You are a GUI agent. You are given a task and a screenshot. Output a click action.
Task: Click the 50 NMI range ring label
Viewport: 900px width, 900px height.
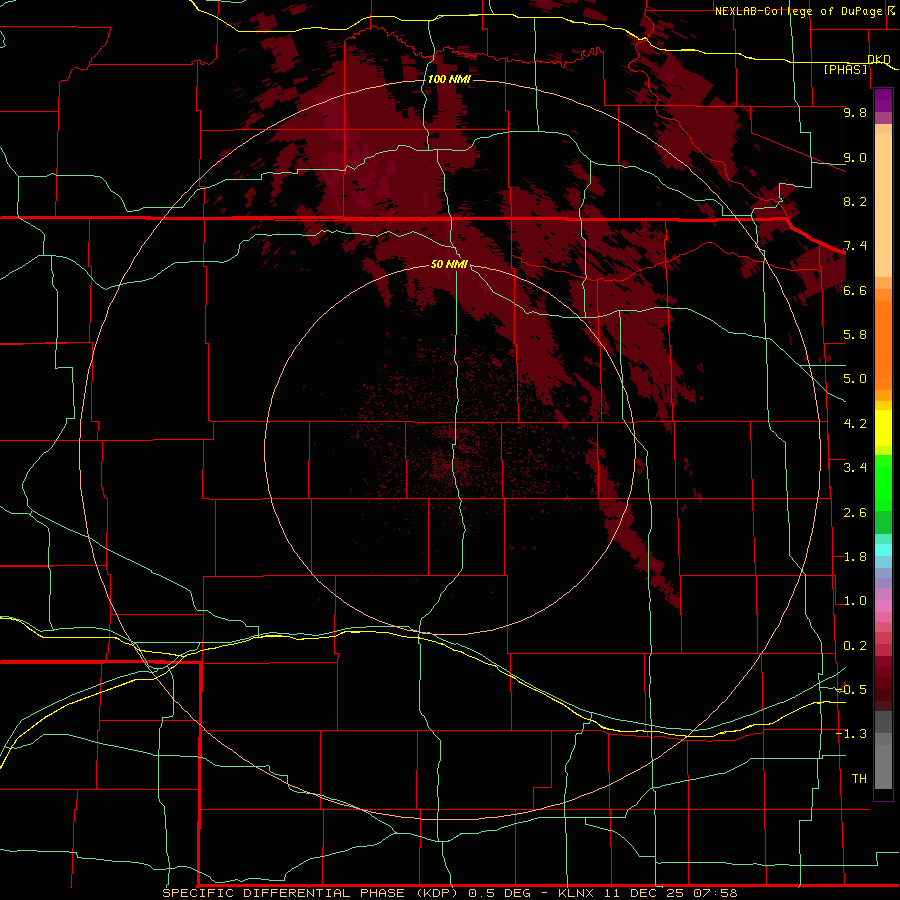pos(449,264)
